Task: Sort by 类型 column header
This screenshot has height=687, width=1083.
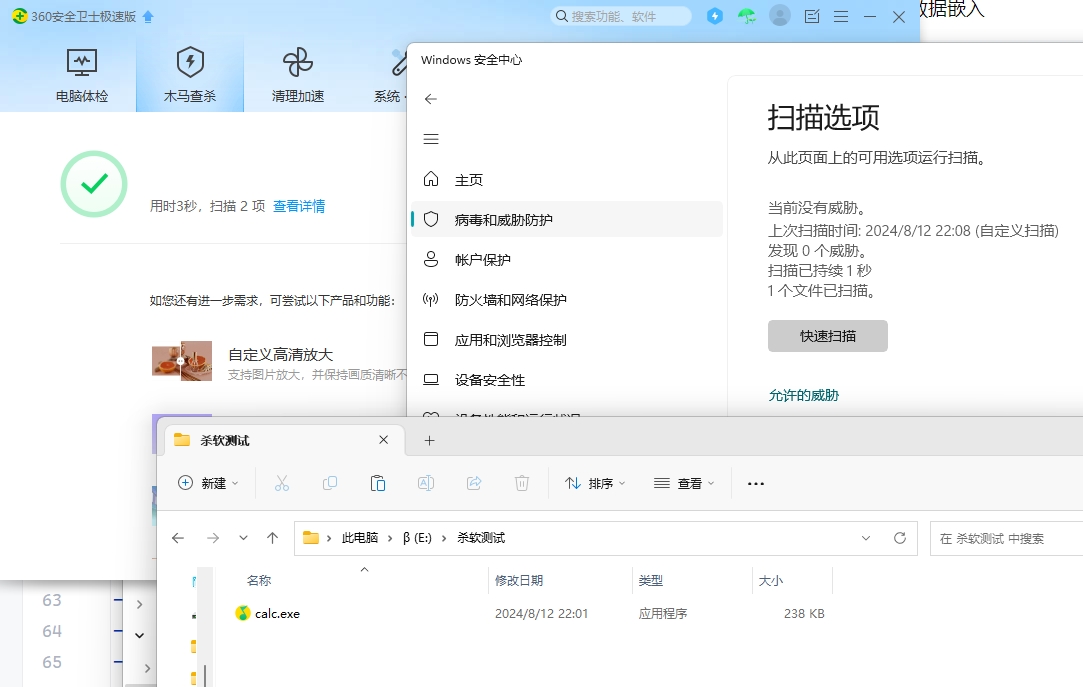Action: [651, 581]
